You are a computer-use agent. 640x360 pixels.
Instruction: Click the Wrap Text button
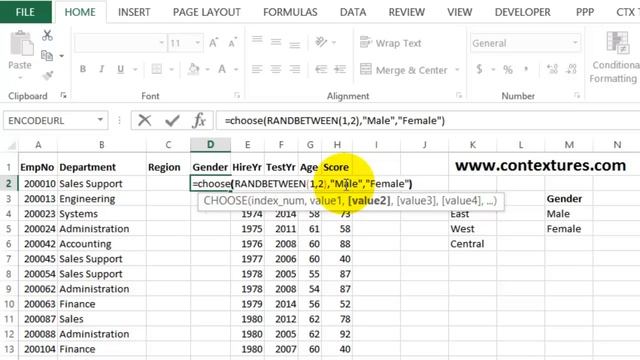tap(390, 43)
